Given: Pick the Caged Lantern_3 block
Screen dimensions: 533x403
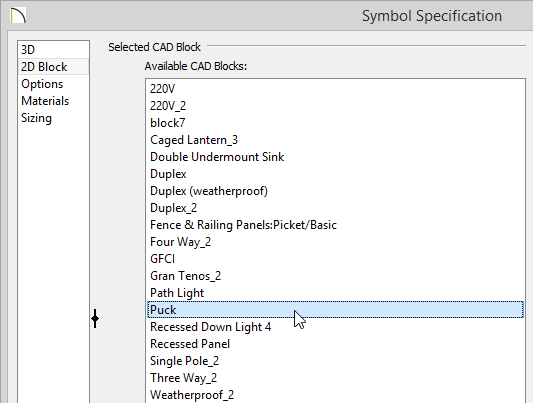Looking at the screenshot, I should click(x=335, y=140).
